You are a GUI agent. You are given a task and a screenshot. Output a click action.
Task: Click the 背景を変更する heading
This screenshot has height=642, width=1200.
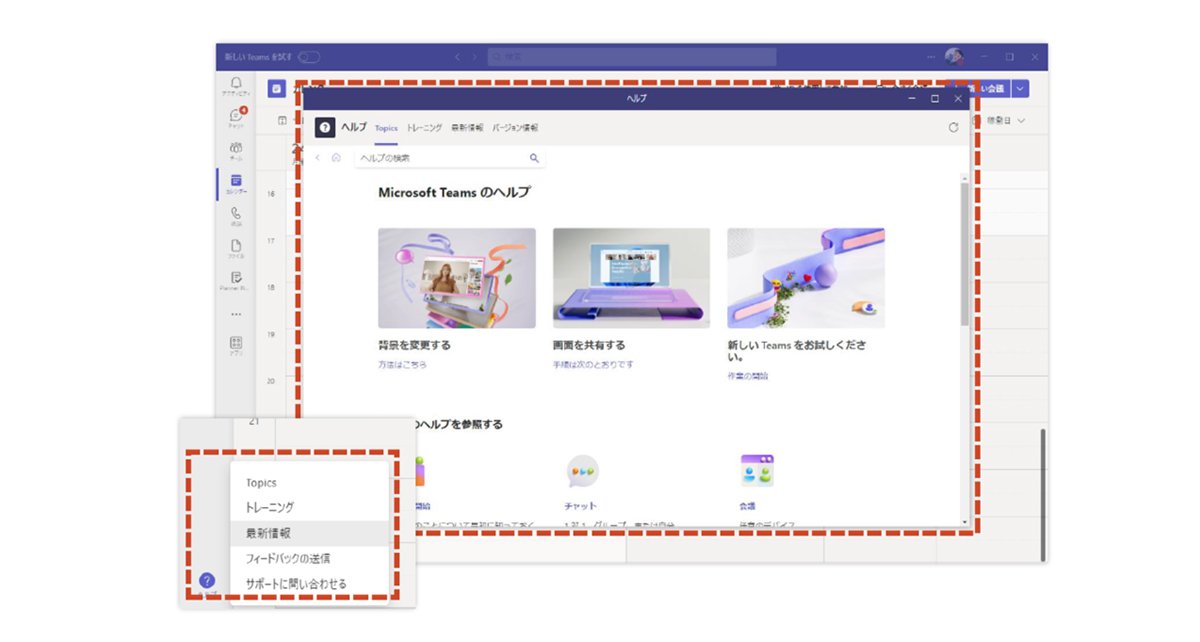click(414, 345)
